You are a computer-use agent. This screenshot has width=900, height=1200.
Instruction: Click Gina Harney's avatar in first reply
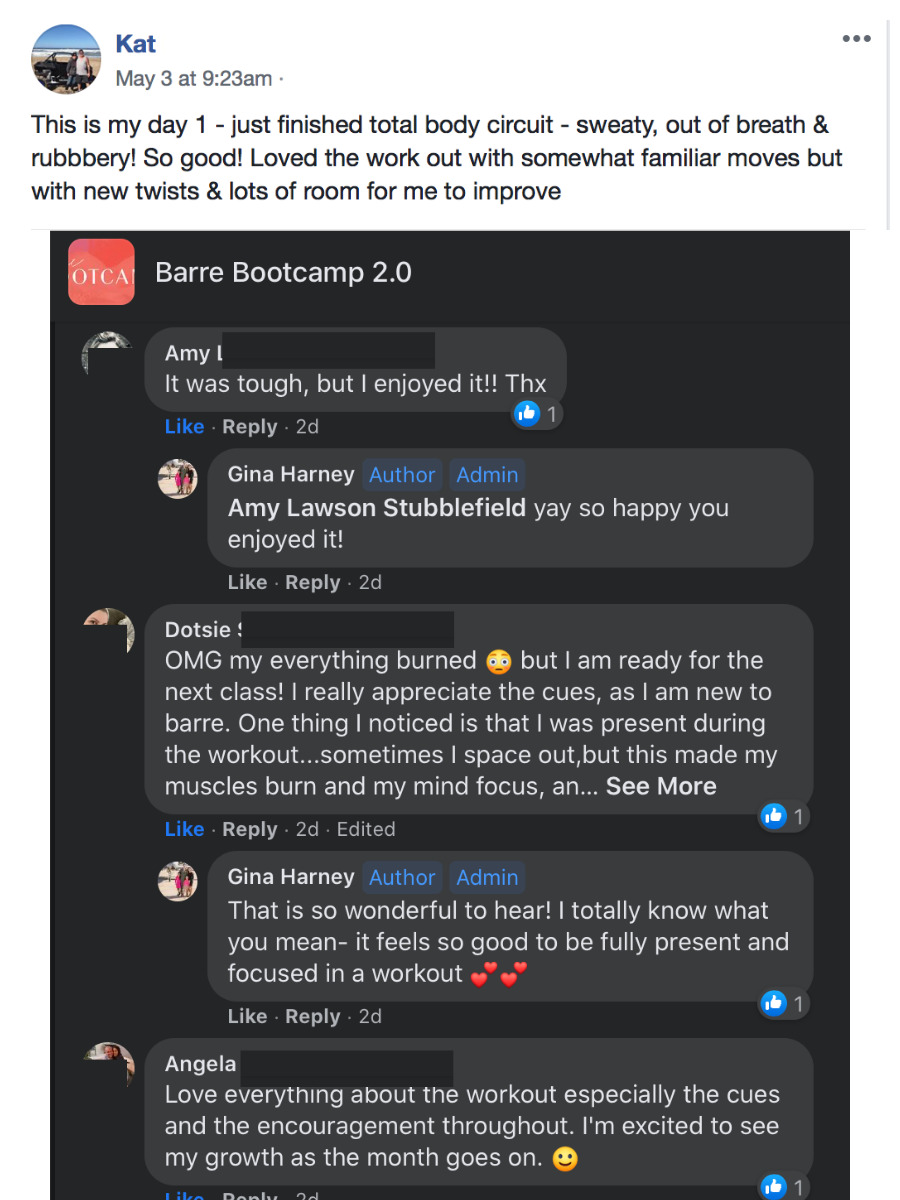pyautogui.click(x=178, y=479)
